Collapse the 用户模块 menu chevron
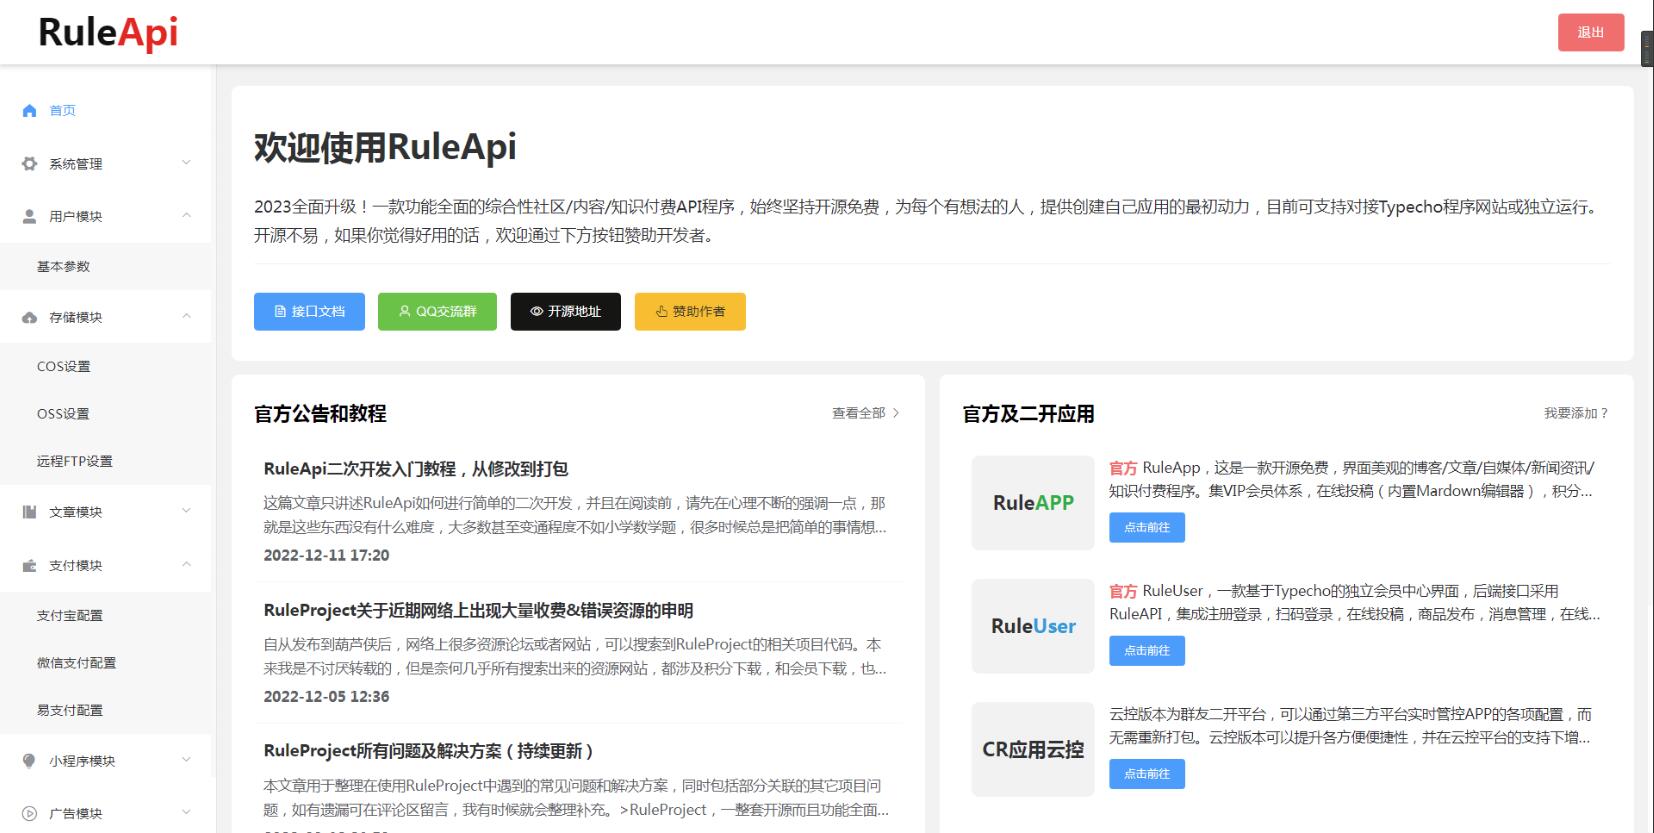The image size is (1654, 833). [186, 216]
